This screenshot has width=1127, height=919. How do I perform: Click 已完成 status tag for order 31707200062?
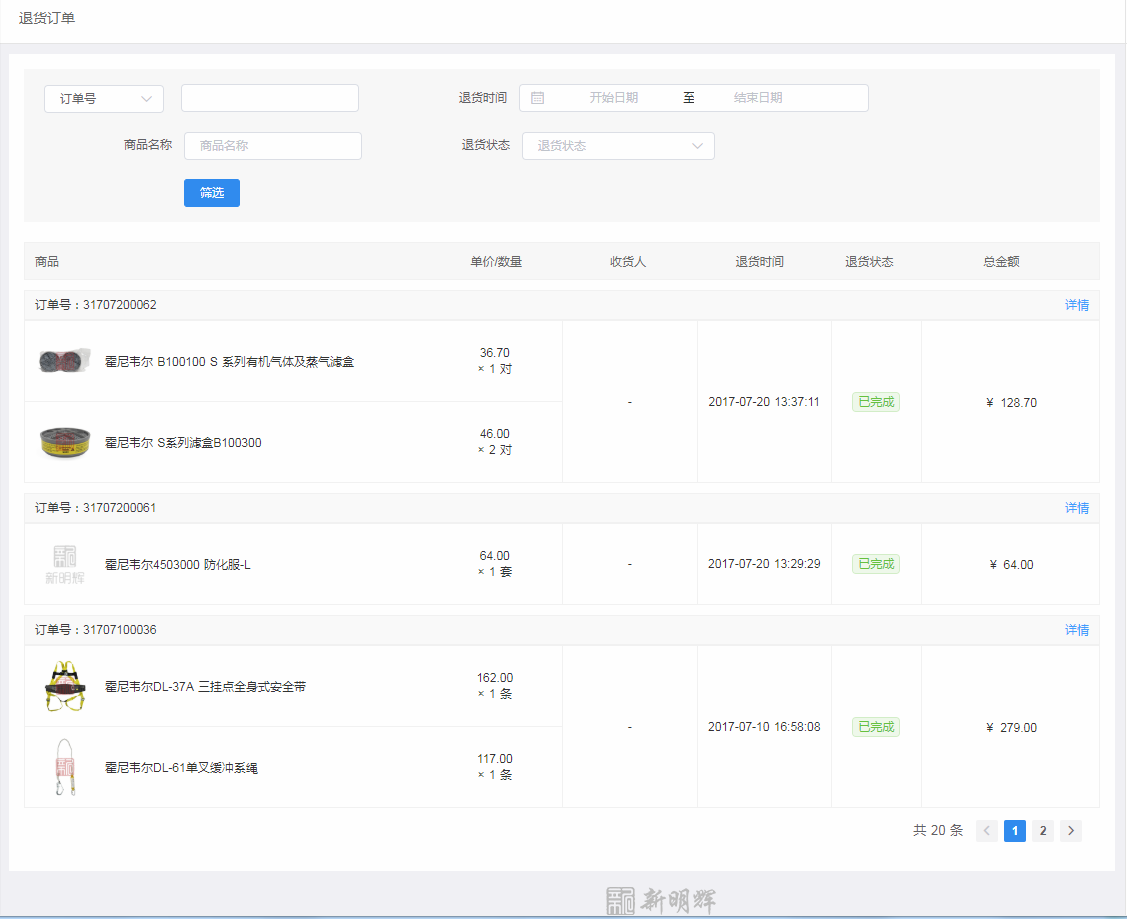[x=876, y=402]
